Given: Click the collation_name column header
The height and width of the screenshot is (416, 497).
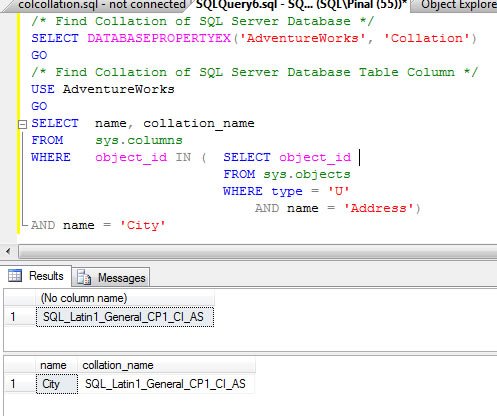Looking at the screenshot, I should [x=167, y=365].
